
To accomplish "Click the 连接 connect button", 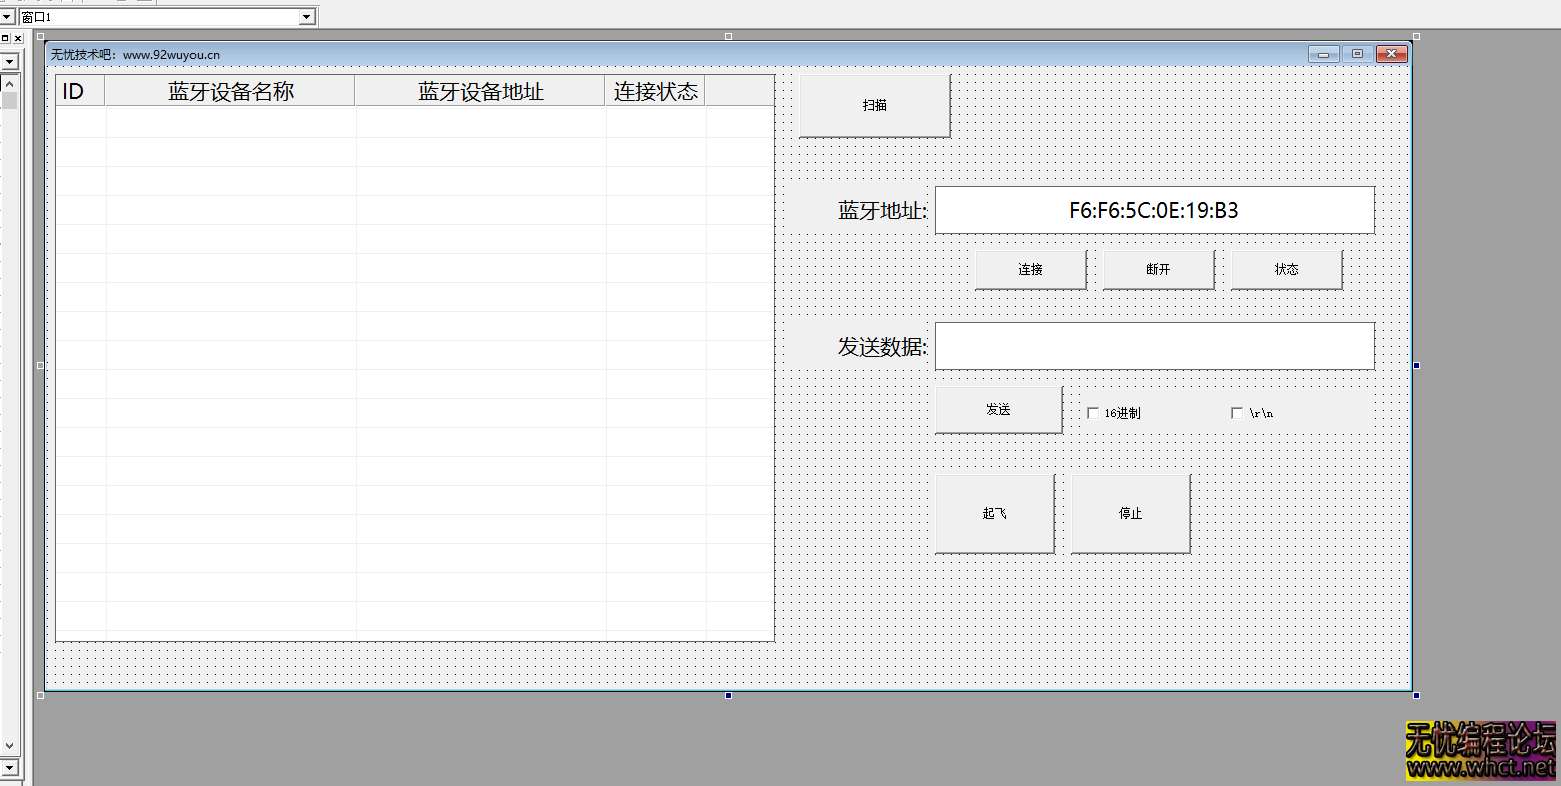I will [x=1029, y=268].
